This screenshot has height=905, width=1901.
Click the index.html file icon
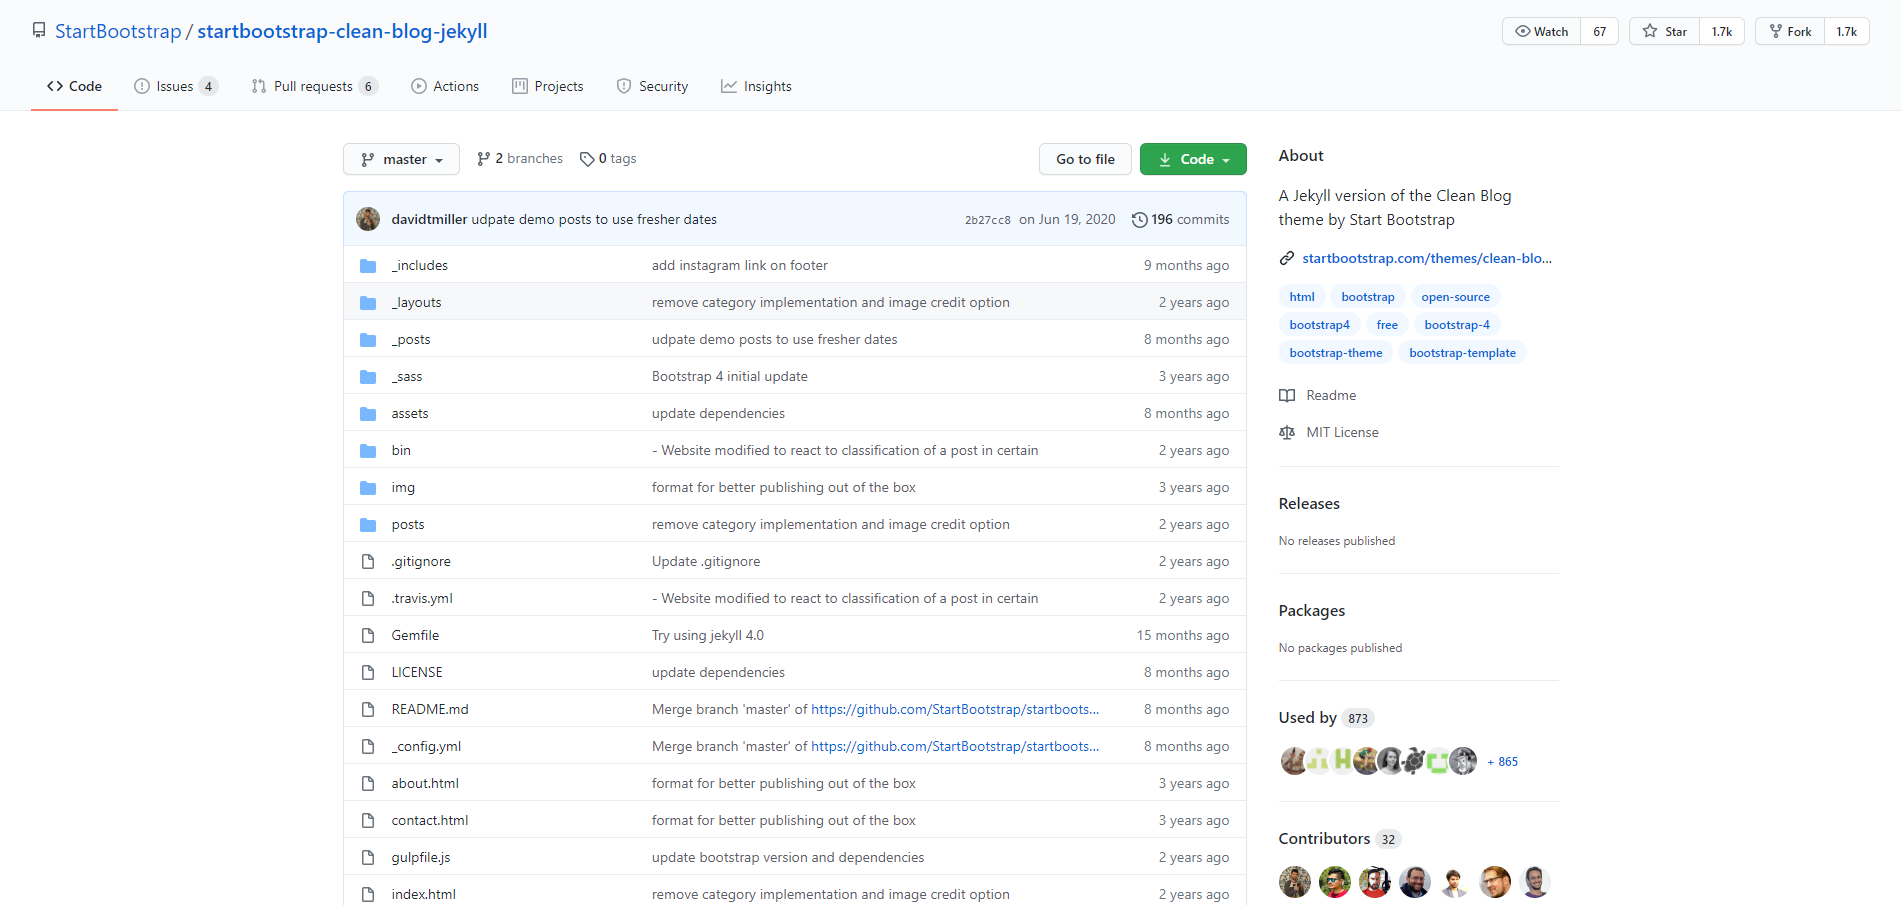point(368,894)
